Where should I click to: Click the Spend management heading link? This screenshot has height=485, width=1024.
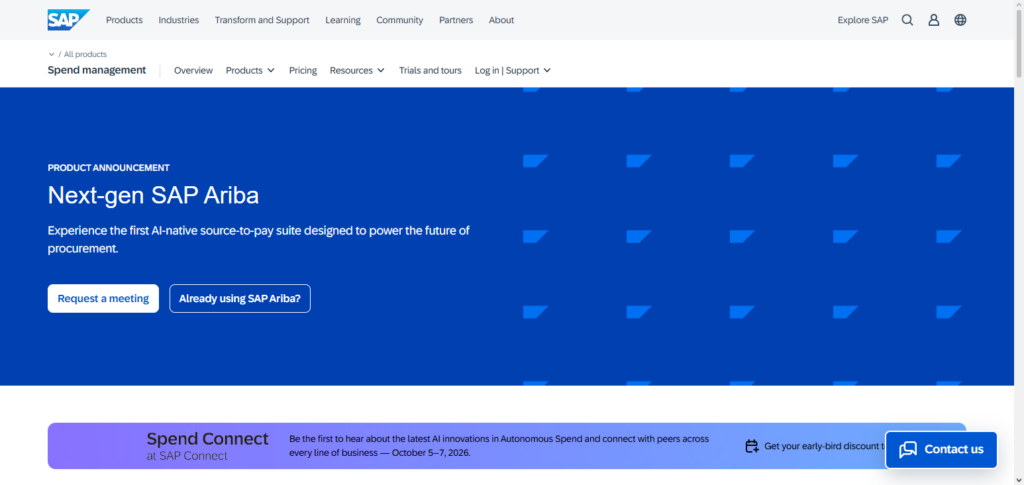(x=97, y=70)
